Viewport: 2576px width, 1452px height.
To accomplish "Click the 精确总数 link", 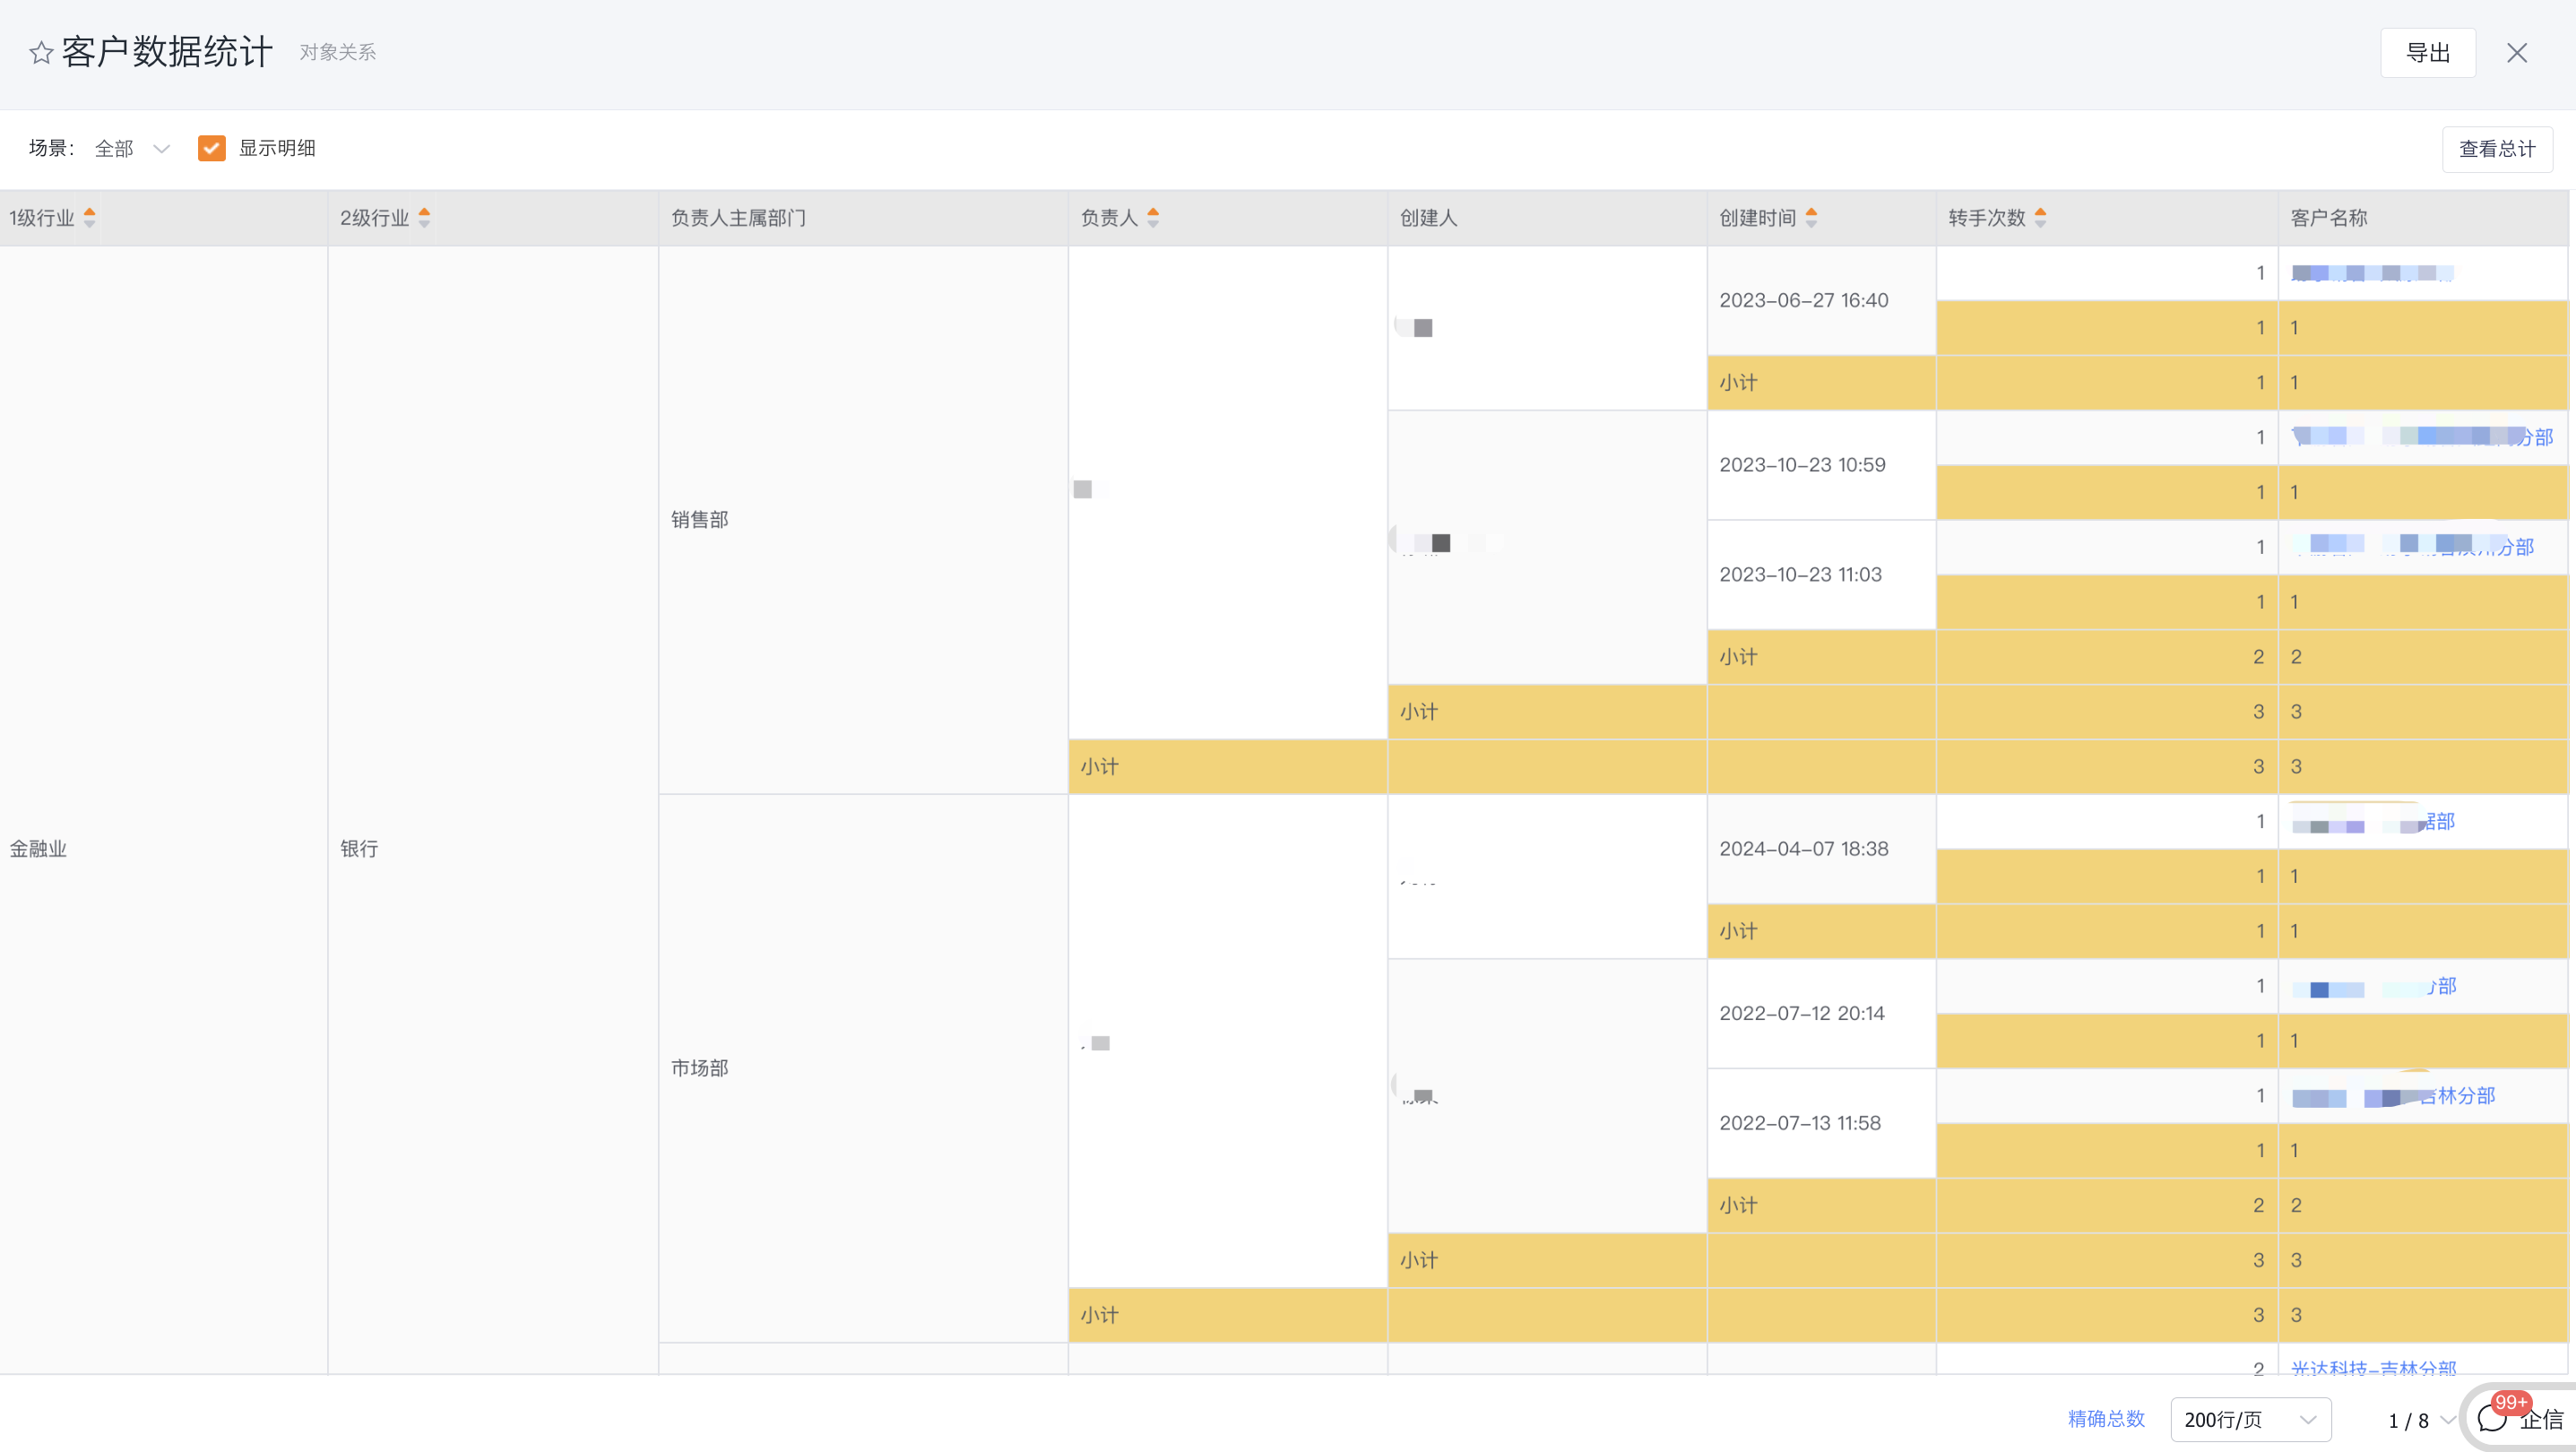I will (x=2106, y=1418).
